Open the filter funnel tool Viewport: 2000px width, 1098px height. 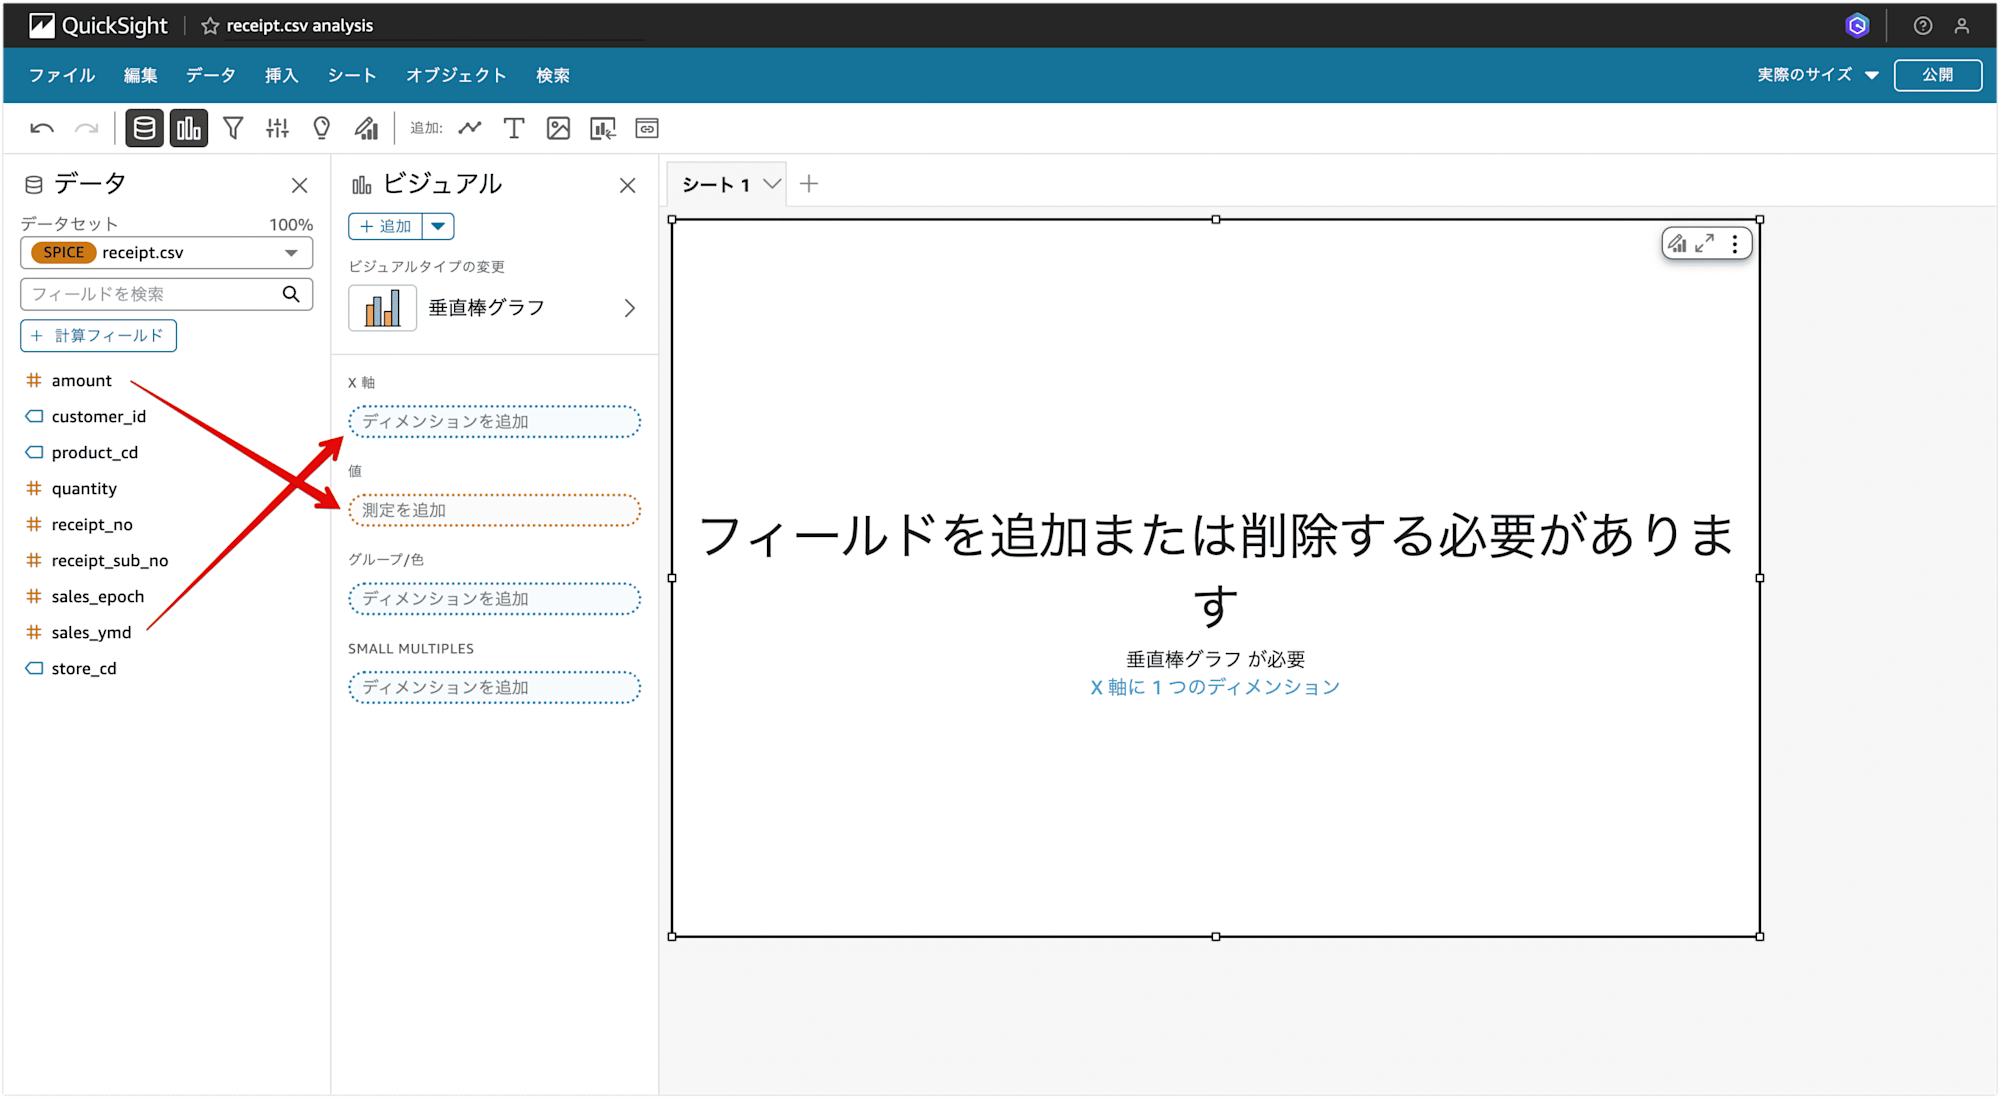[233, 128]
